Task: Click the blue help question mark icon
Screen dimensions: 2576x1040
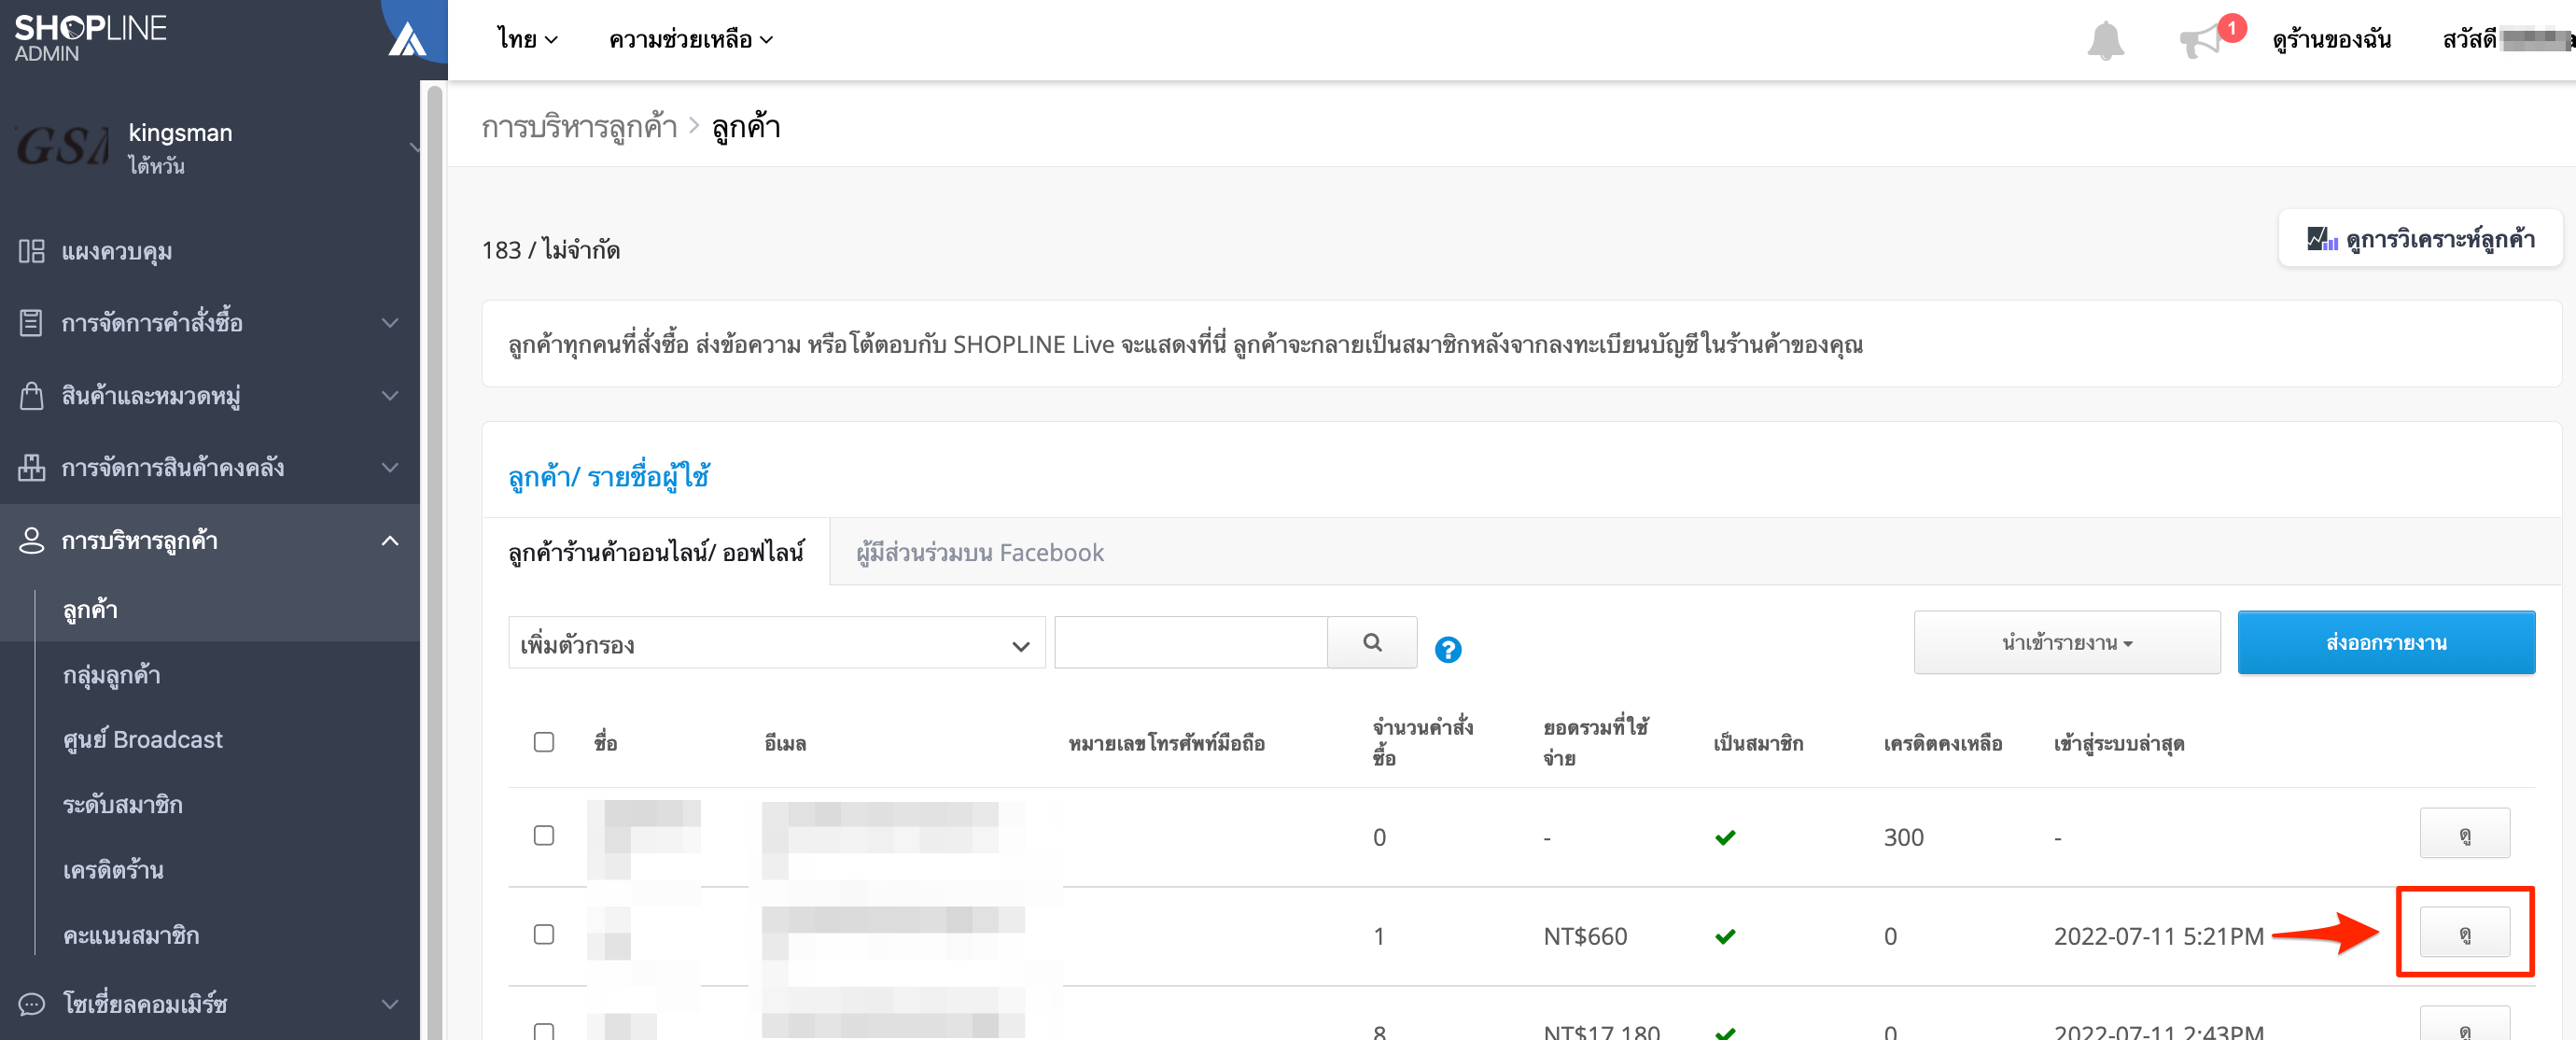Action: (1447, 650)
